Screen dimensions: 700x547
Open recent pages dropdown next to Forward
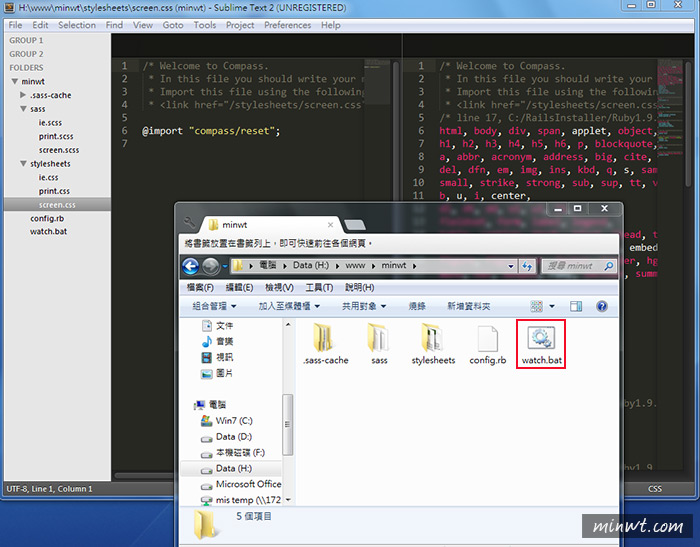(225, 267)
